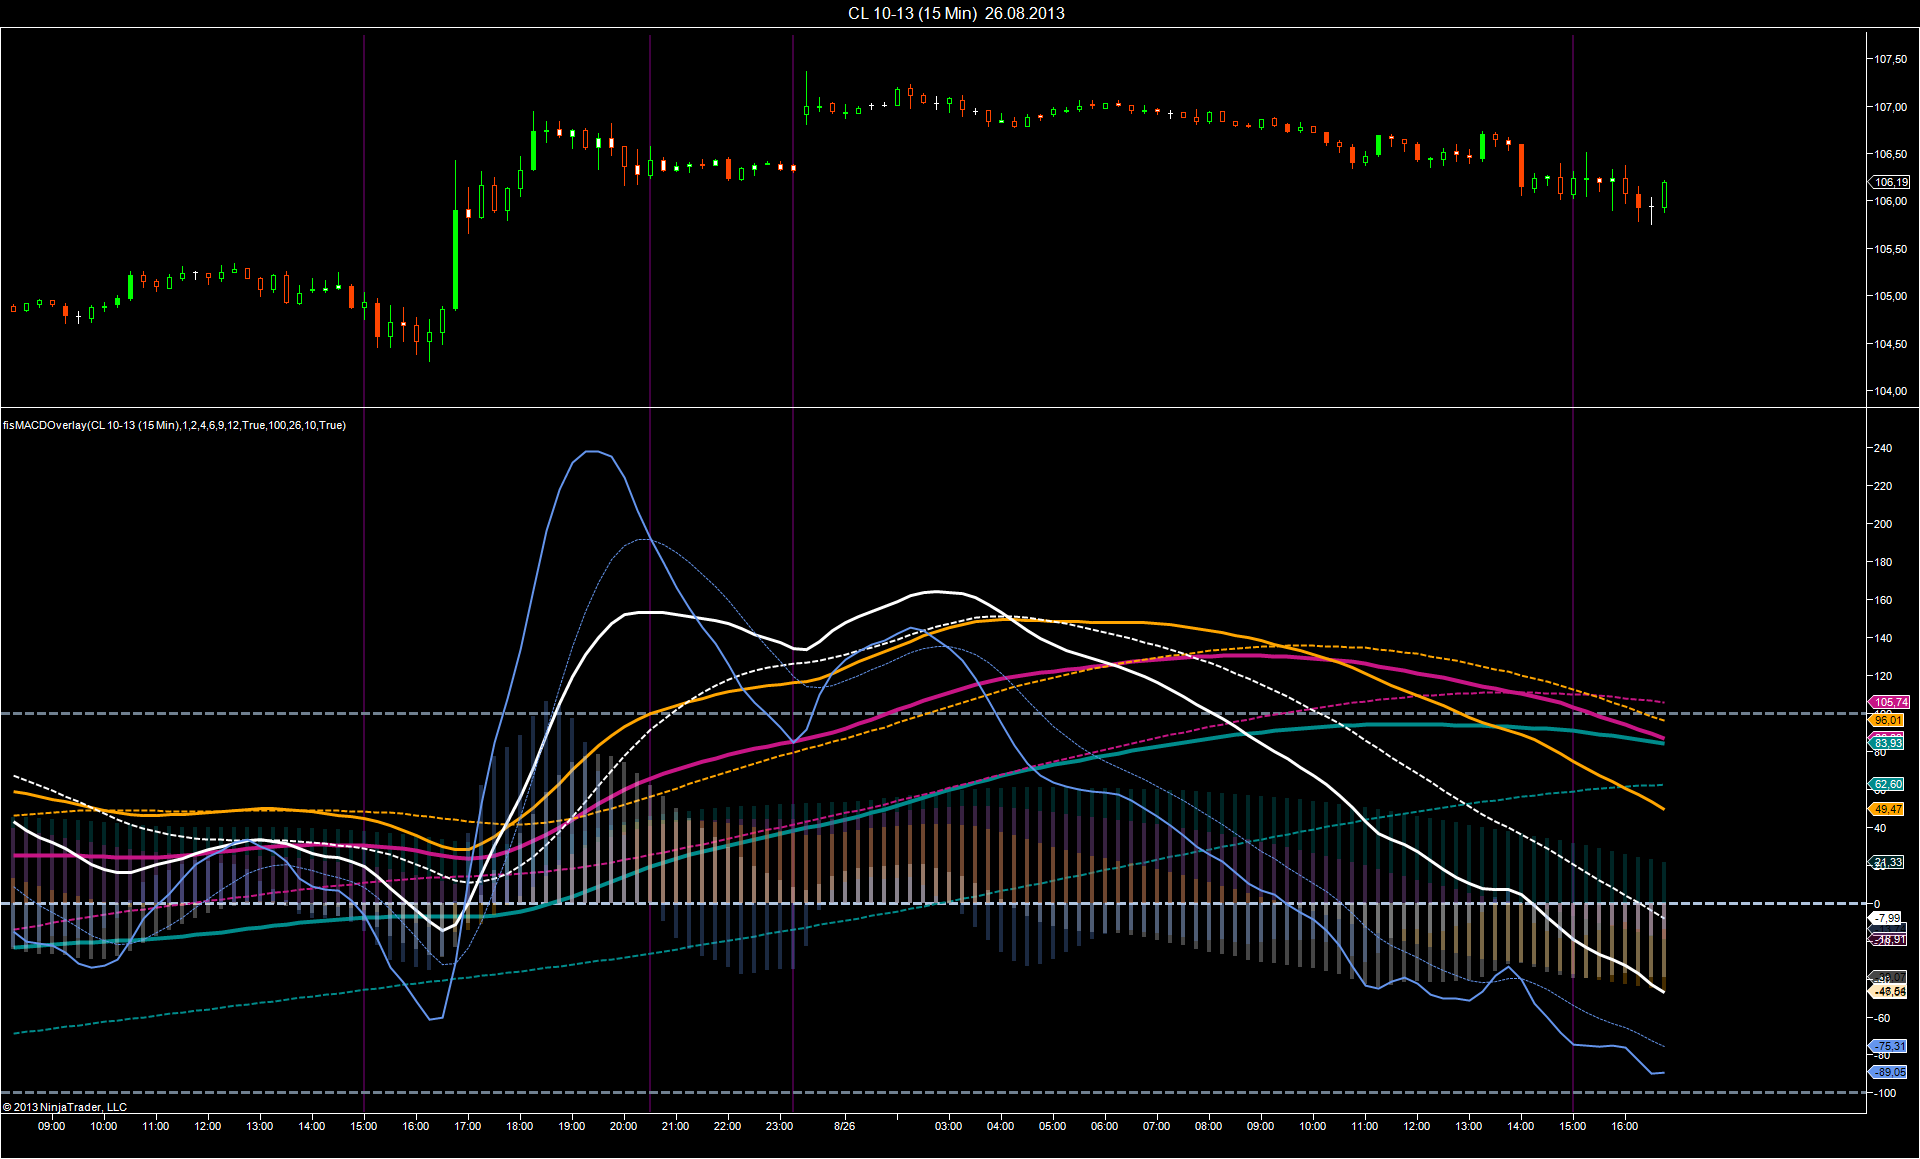
Task: Select the large green candle near 17:00
Action: coord(456,260)
